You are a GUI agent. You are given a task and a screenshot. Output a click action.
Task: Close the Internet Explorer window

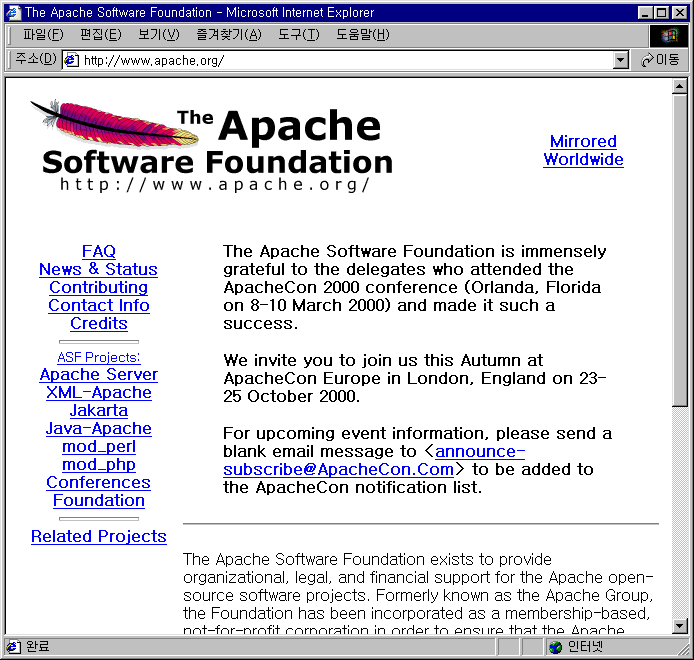[679, 13]
